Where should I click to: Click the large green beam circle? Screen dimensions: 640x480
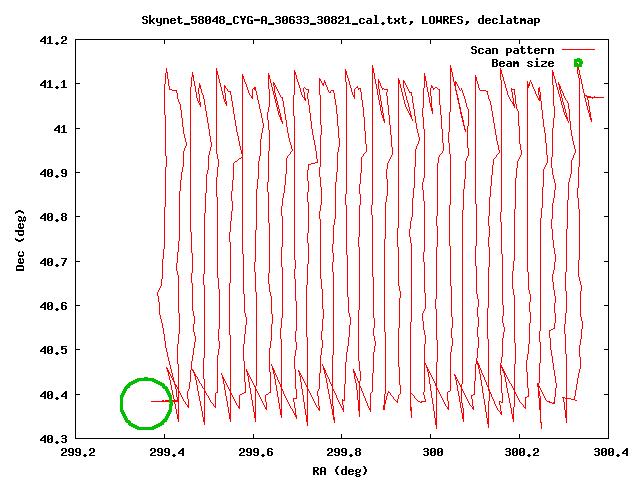pos(146,403)
